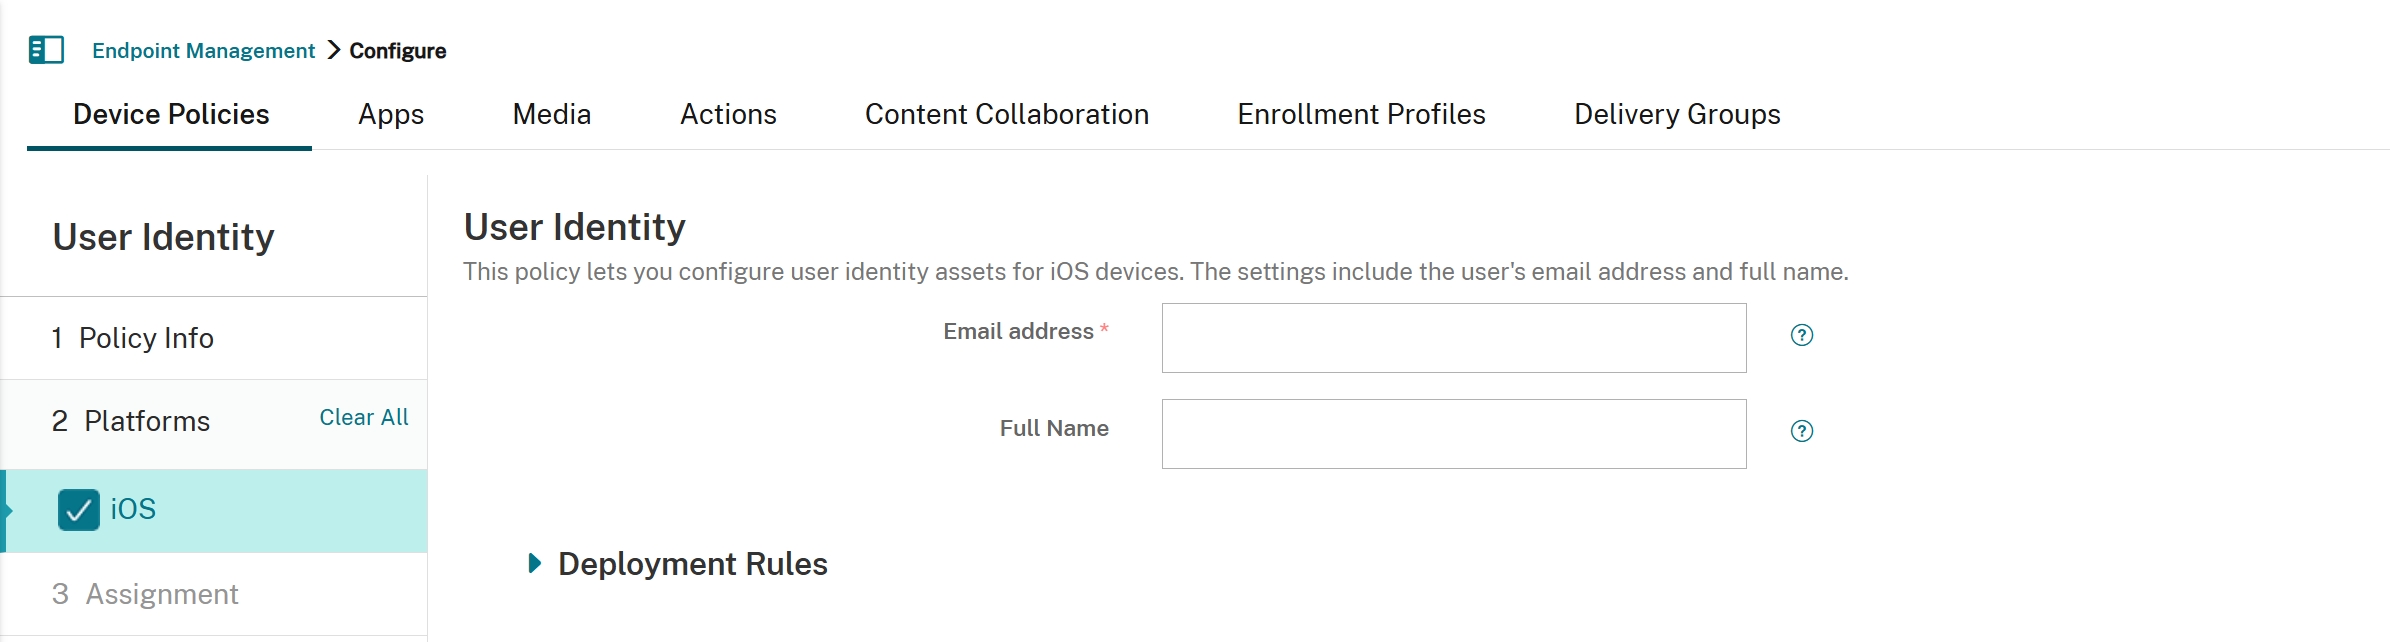Switch to the Enrollment Profiles tab
Image resolution: width=2390 pixels, height=642 pixels.
click(1361, 115)
